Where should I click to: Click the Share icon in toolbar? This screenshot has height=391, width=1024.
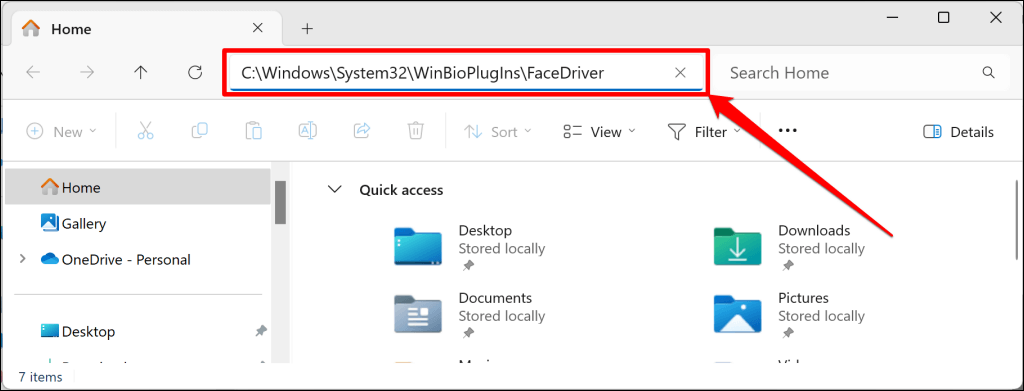[362, 131]
